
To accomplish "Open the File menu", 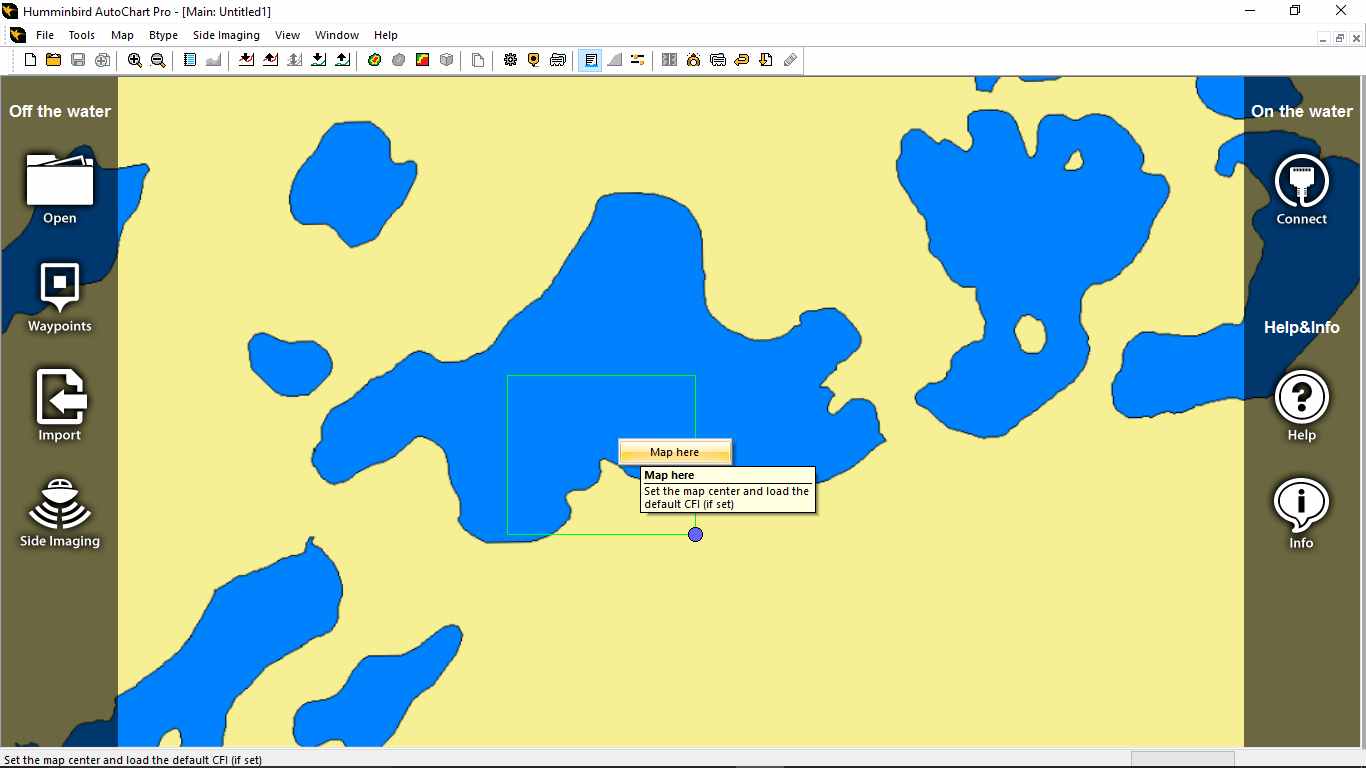I will (x=45, y=35).
